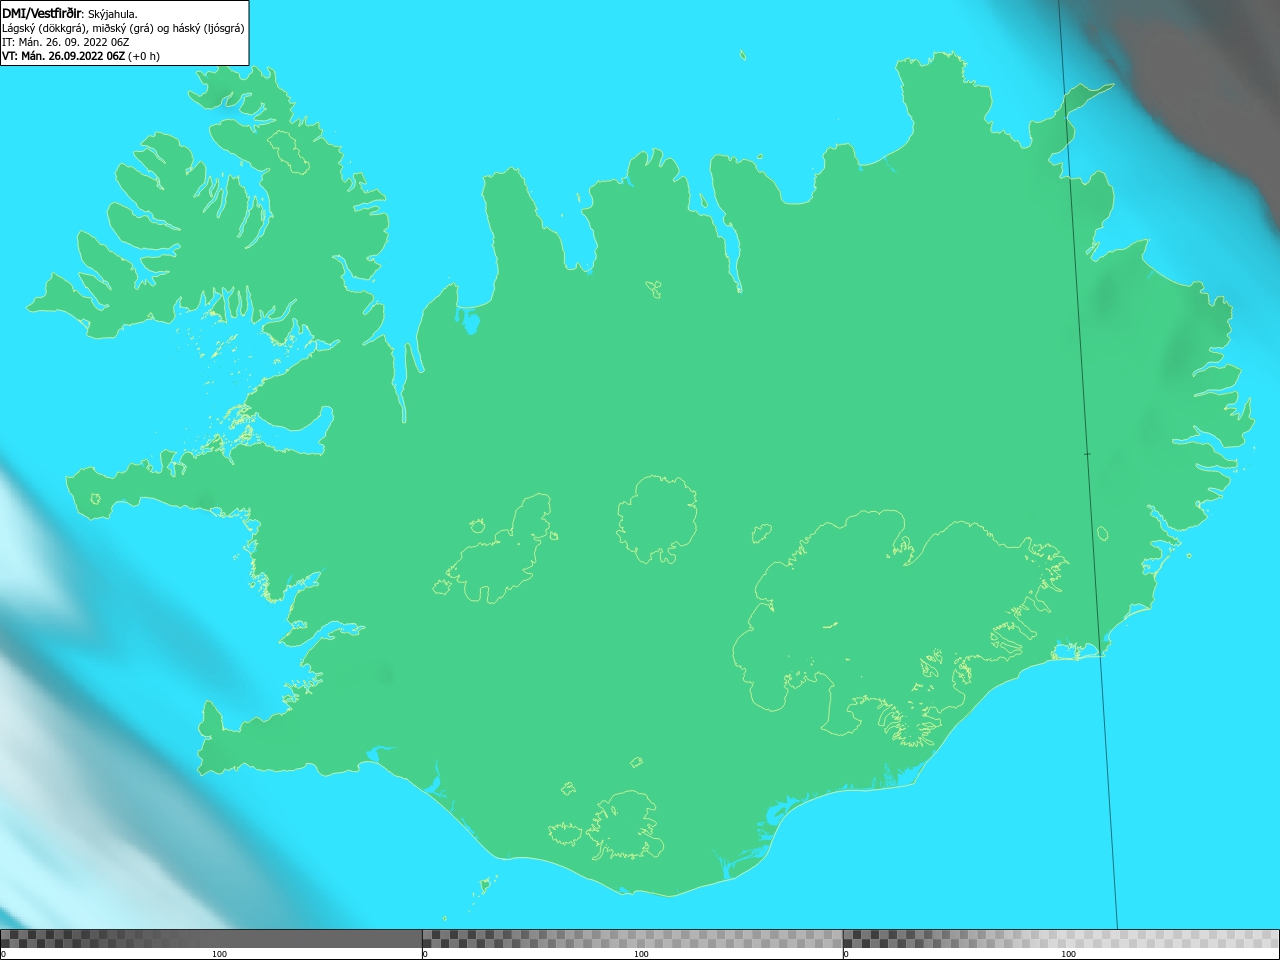The height and width of the screenshot is (960, 1280).
Task: Click the light gray high-cloud scale bar
Action: 1061,938
